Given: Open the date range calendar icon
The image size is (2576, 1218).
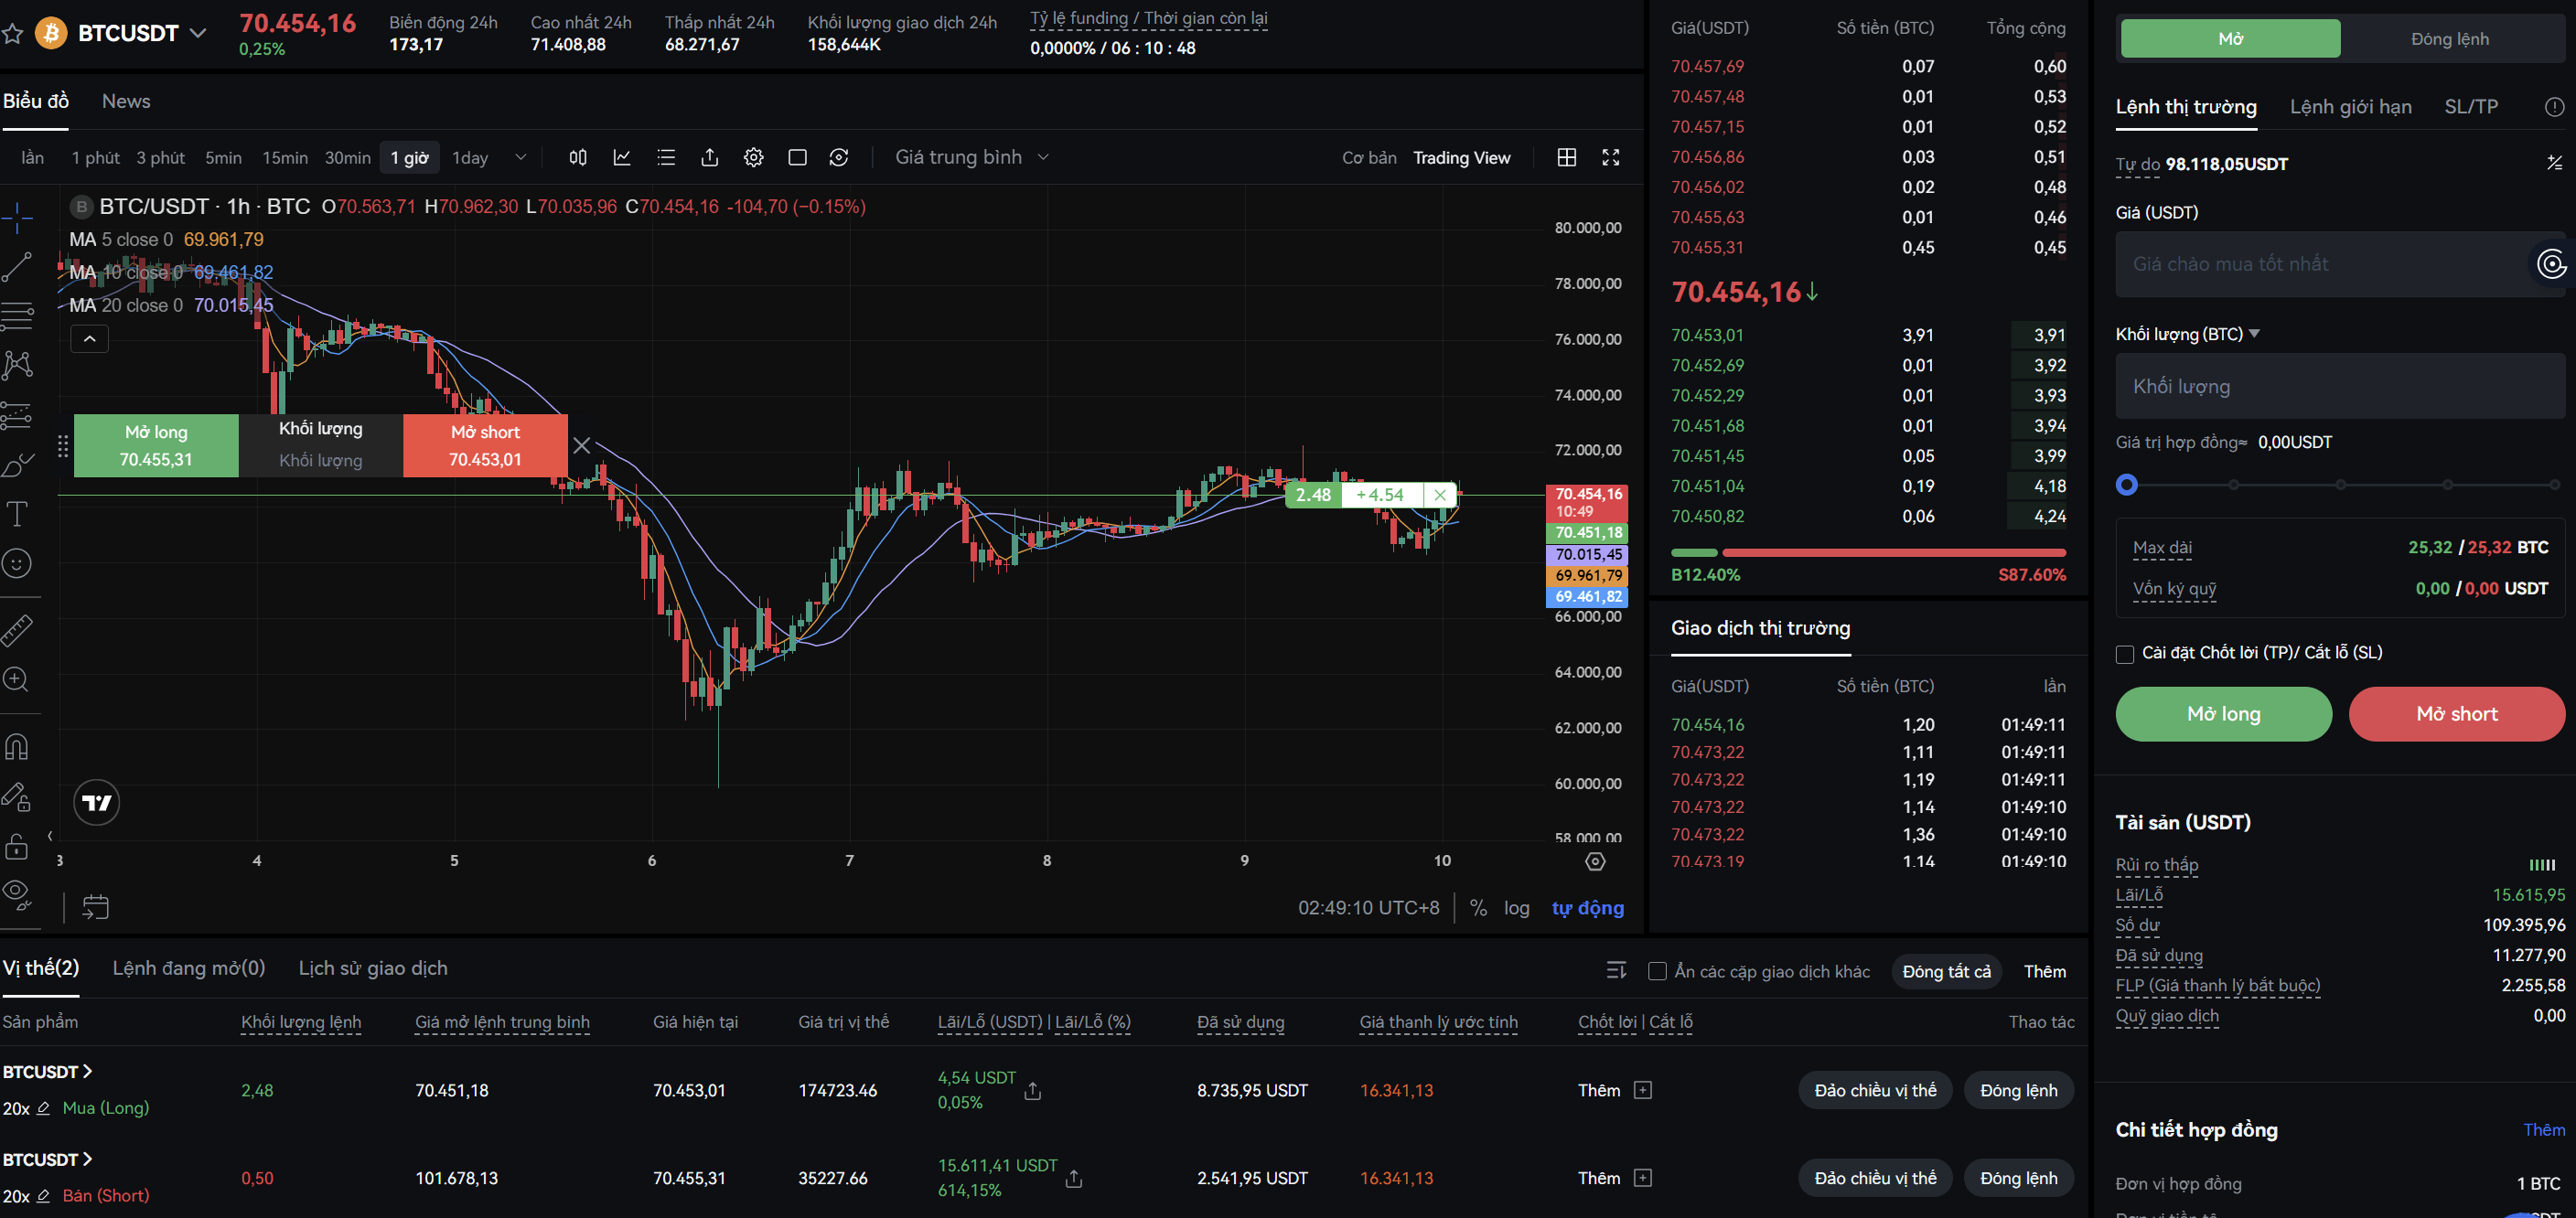Looking at the screenshot, I should [x=95, y=907].
